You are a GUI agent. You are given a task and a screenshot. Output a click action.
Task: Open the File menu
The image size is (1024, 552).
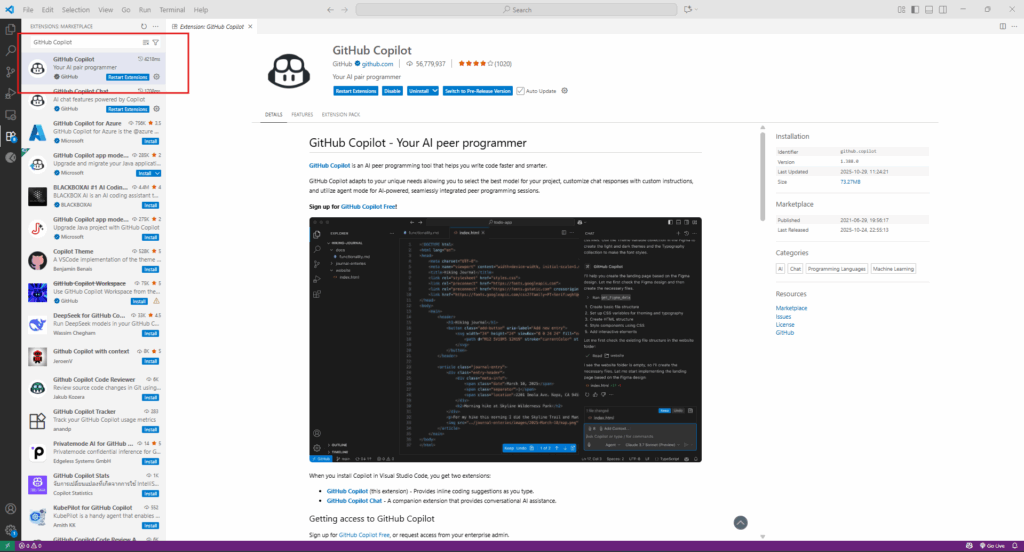(x=28, y=10)
